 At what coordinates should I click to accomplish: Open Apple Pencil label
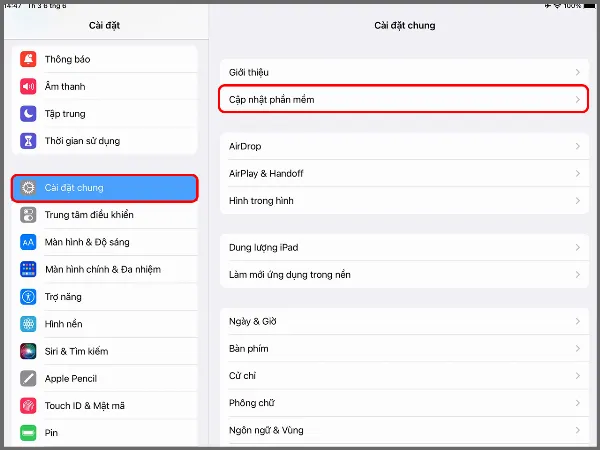(71, 378)
